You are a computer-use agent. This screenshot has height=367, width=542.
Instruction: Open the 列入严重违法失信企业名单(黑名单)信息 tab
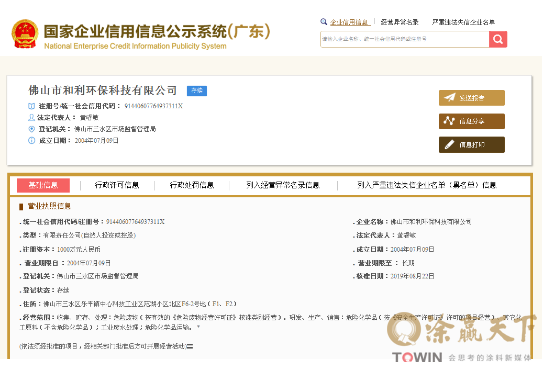[x=427, y=185]
